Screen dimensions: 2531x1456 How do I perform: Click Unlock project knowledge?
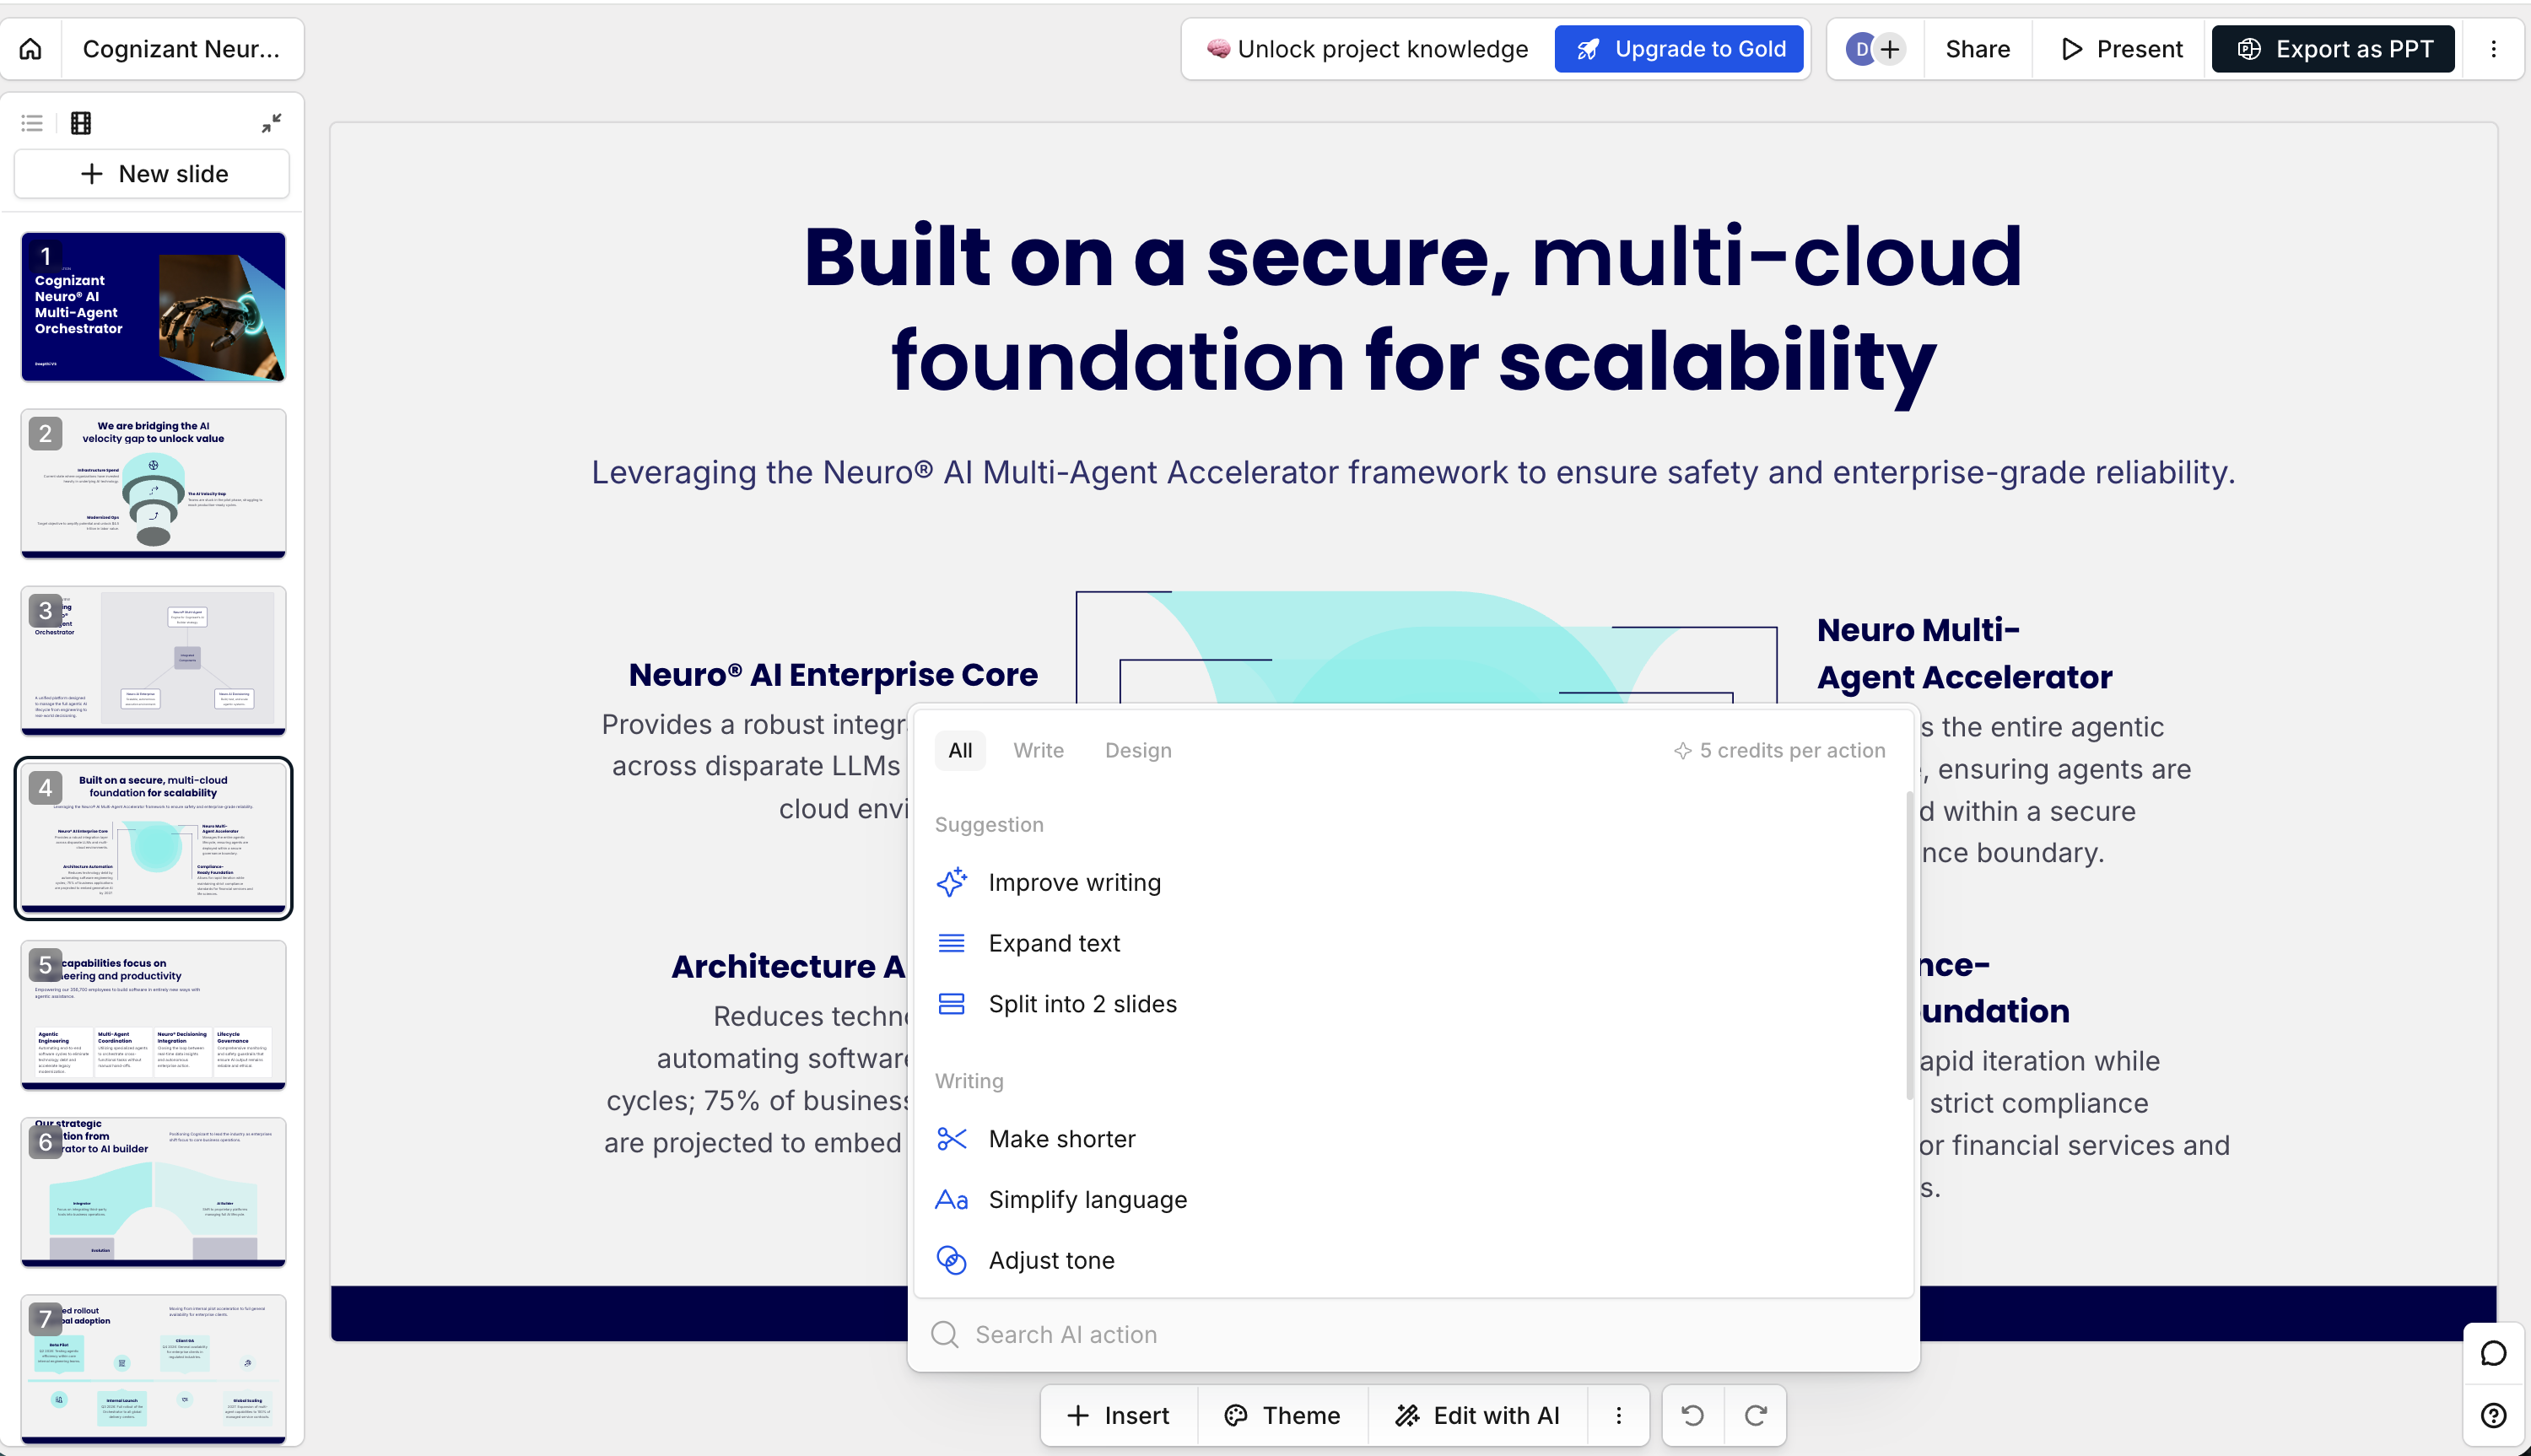[x=1367, y=49]
